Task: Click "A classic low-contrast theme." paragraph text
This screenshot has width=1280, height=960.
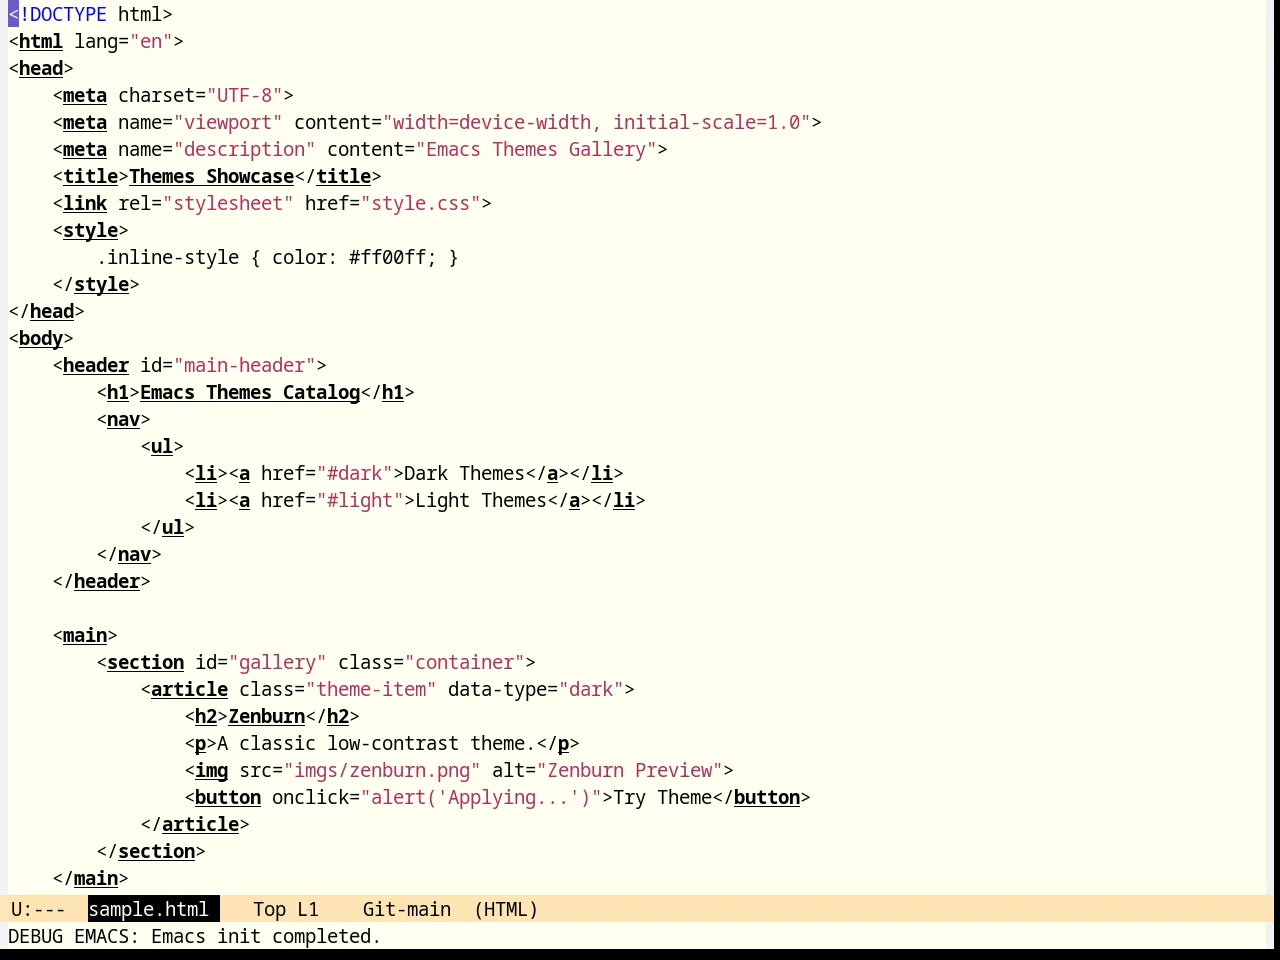Action: tap(376, 743)
